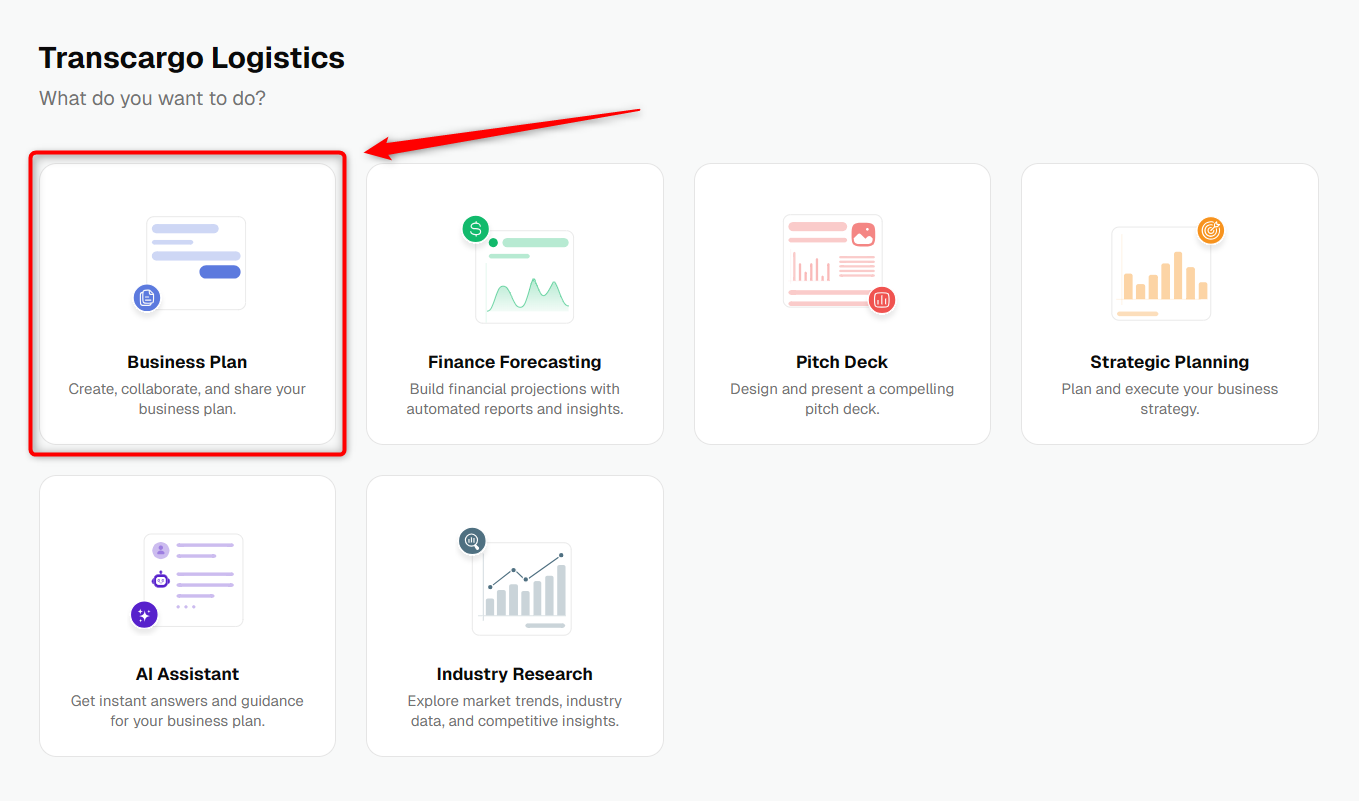The height and width of the screenshot is (801, 1359).
Task: Select the Pitch Deck title
Action: tap(842, 362)
